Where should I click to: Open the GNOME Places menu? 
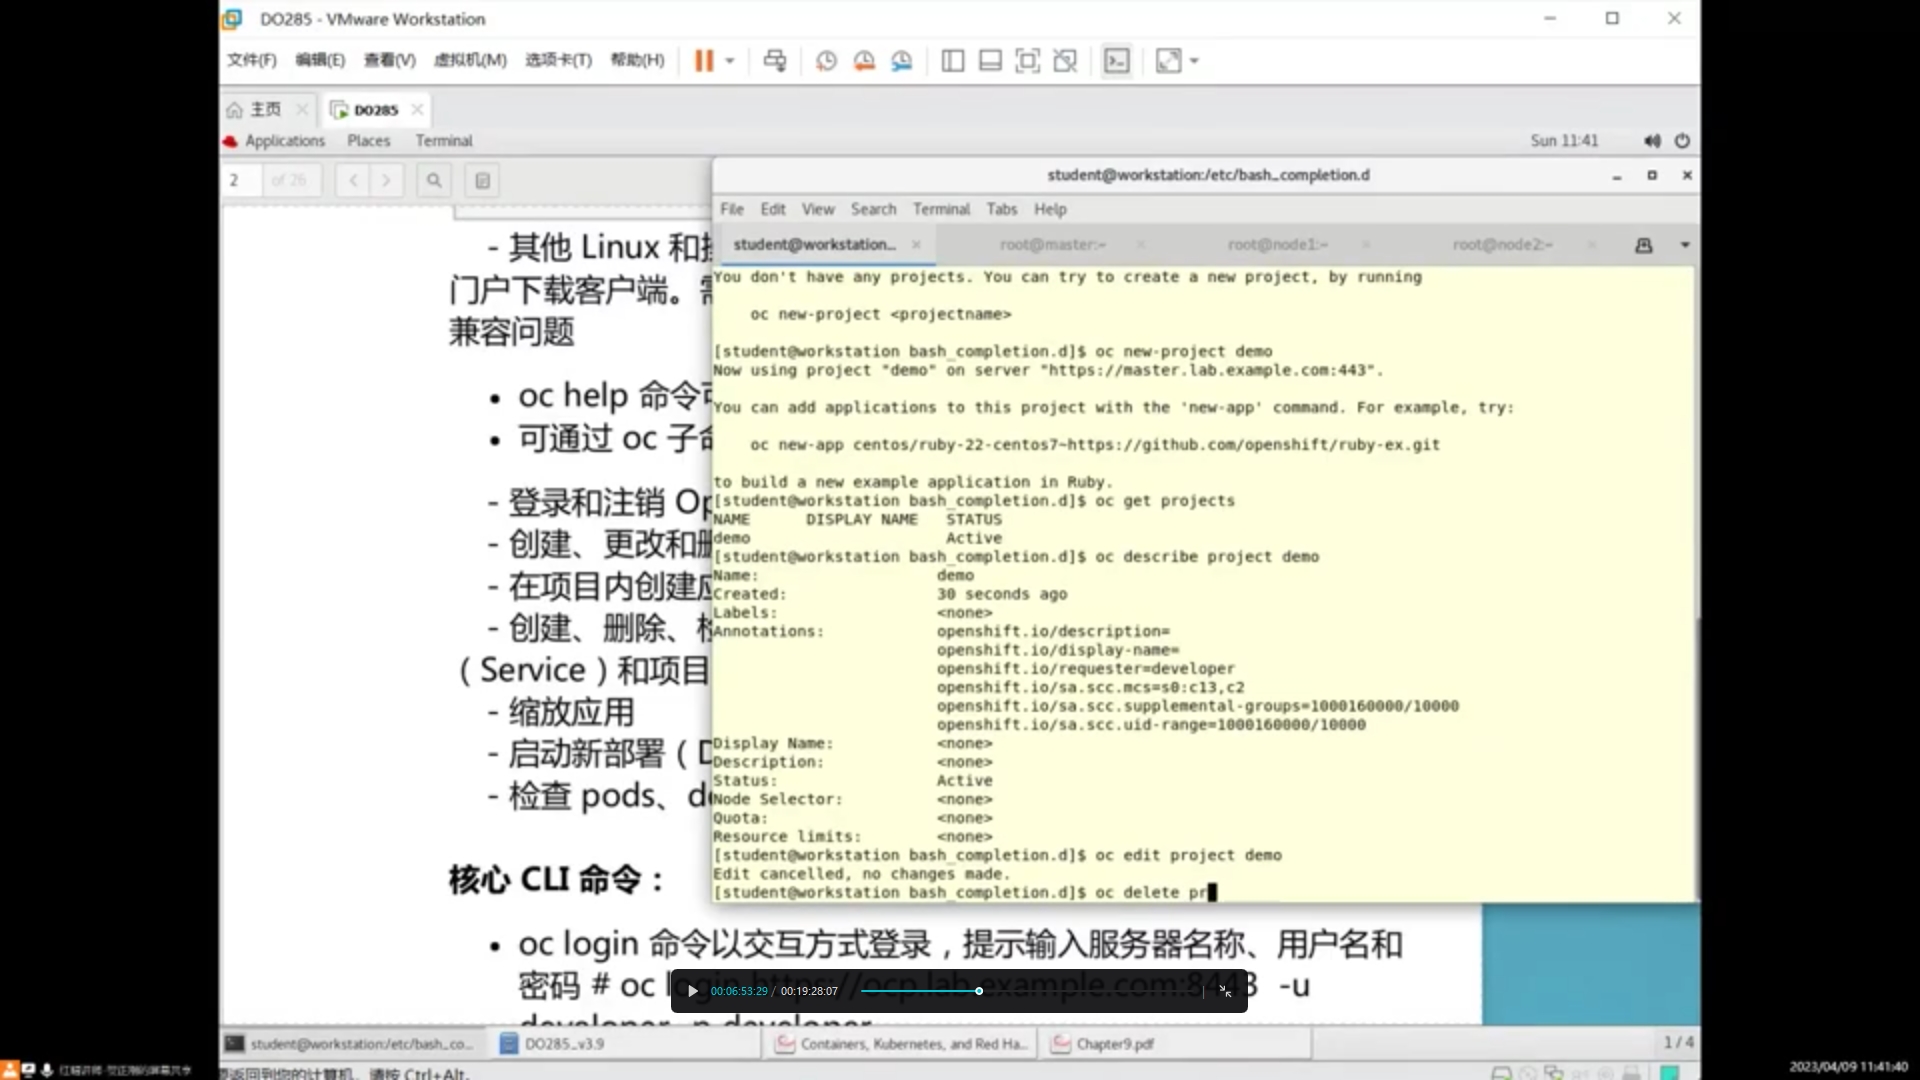(369, 141)
